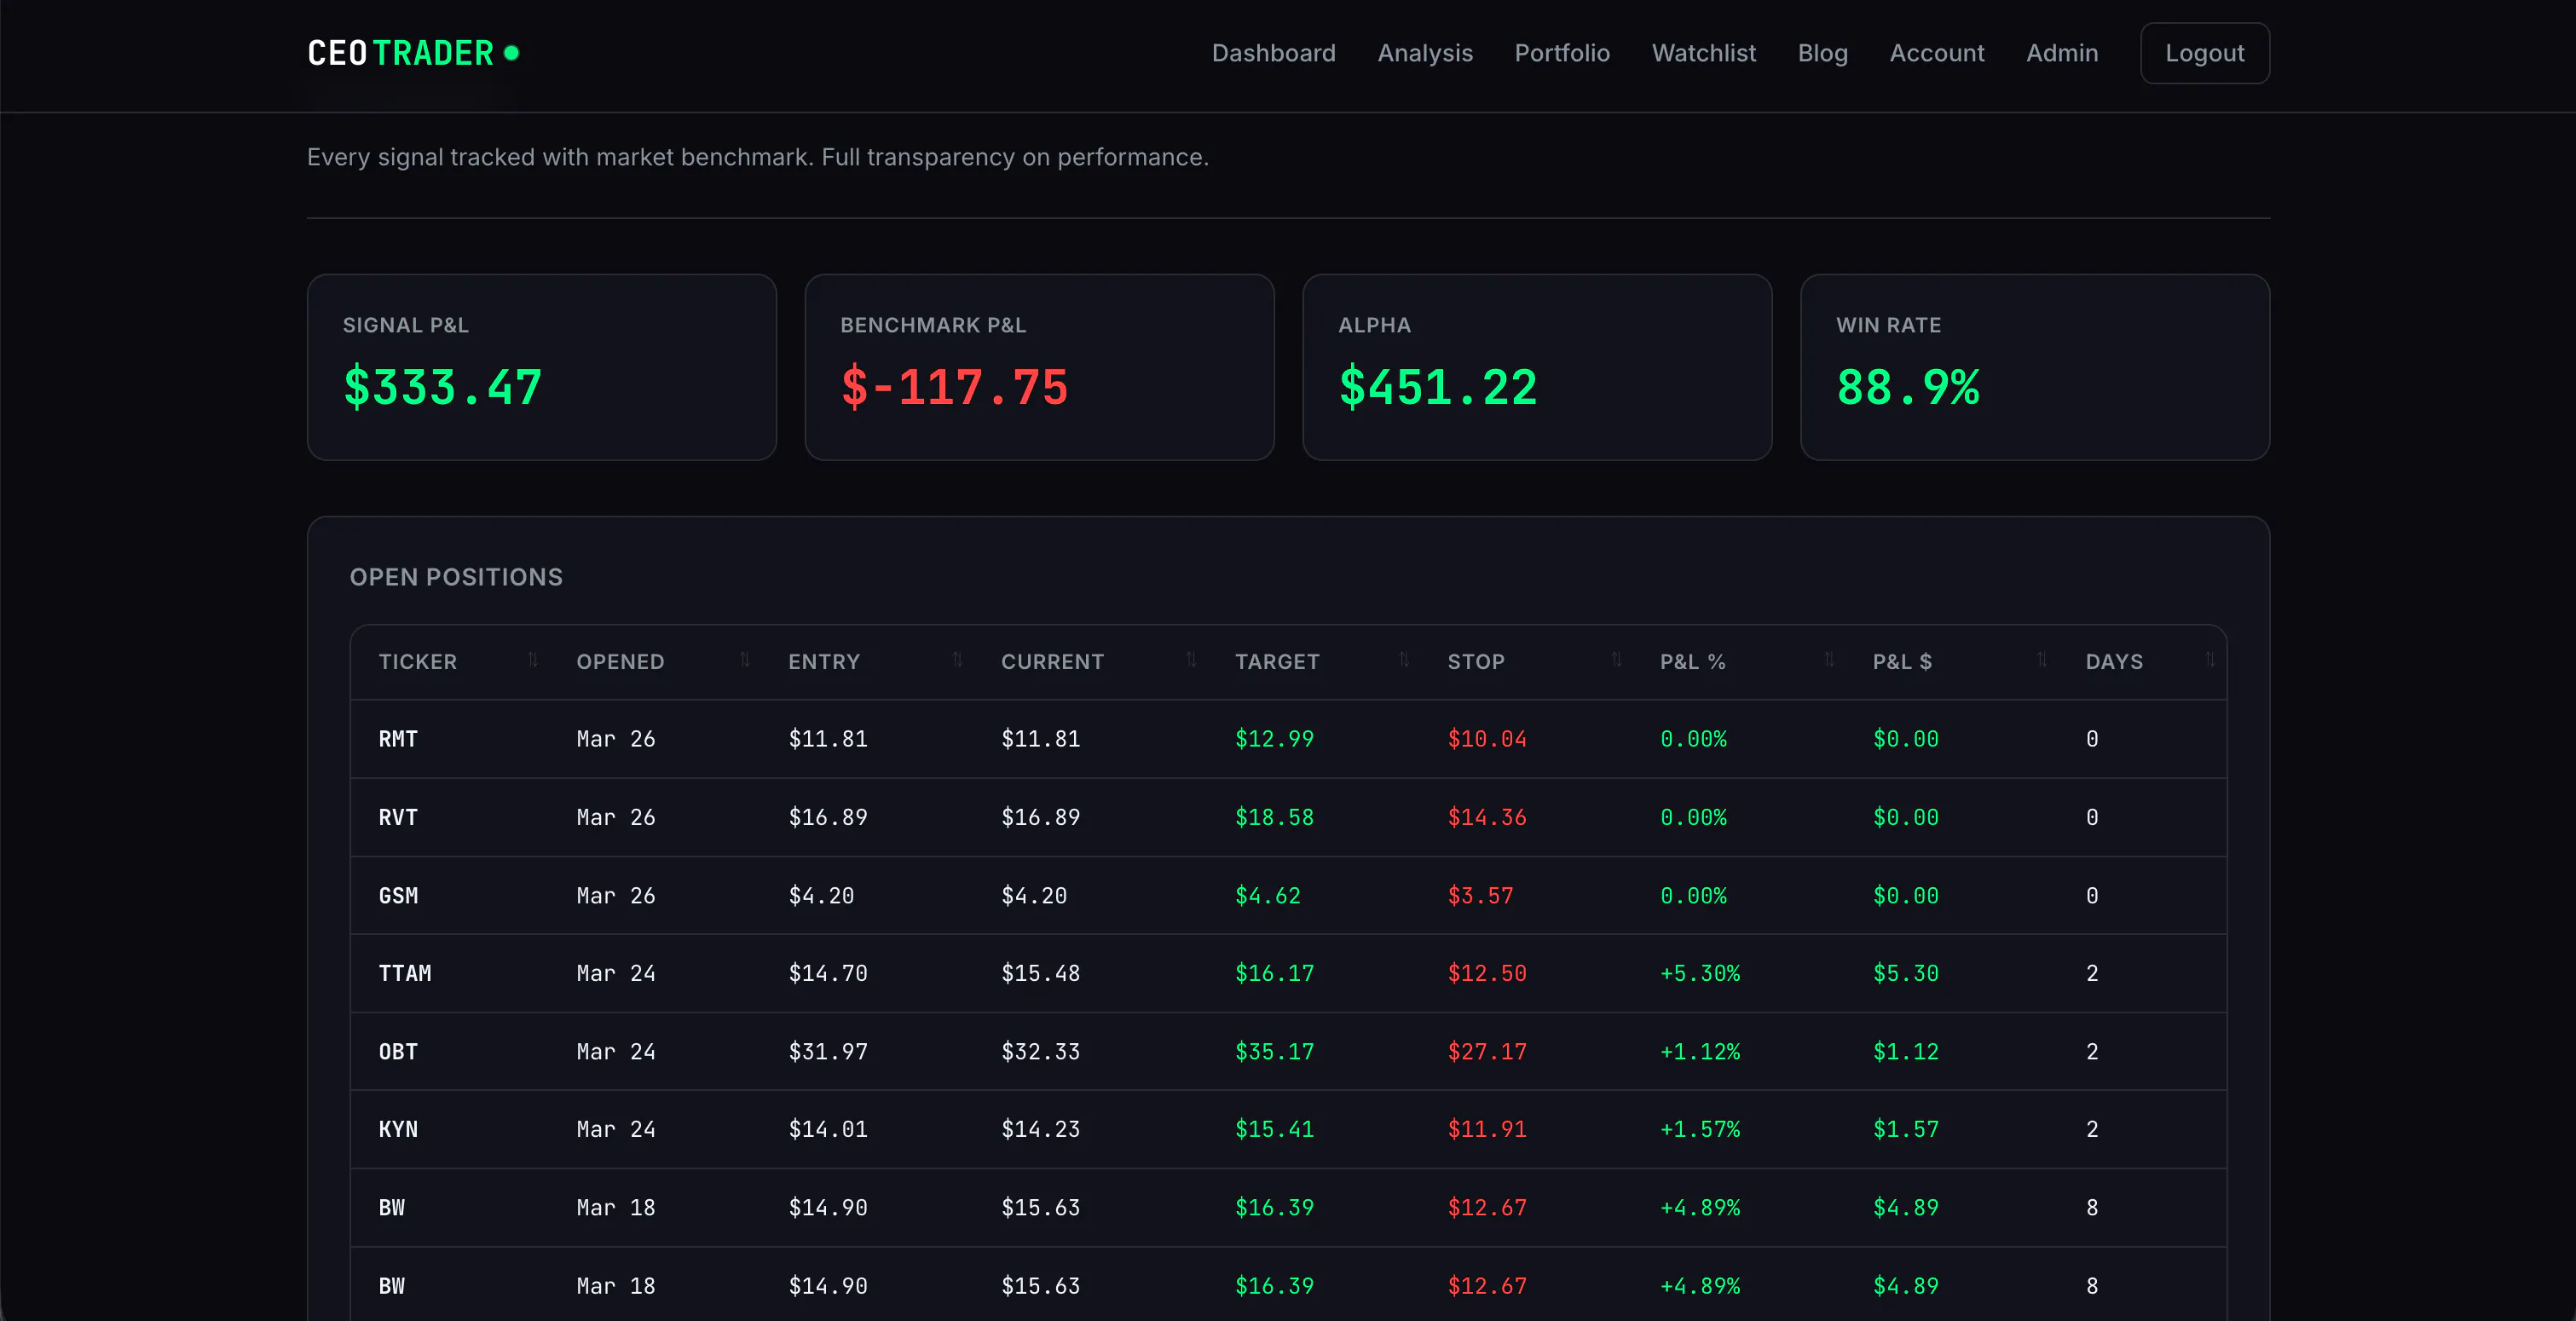The image size is (2576, 1321).
Task: Click the BENCHMARK P&L card label
Action: pyautogui.click(x=933, y=325)
